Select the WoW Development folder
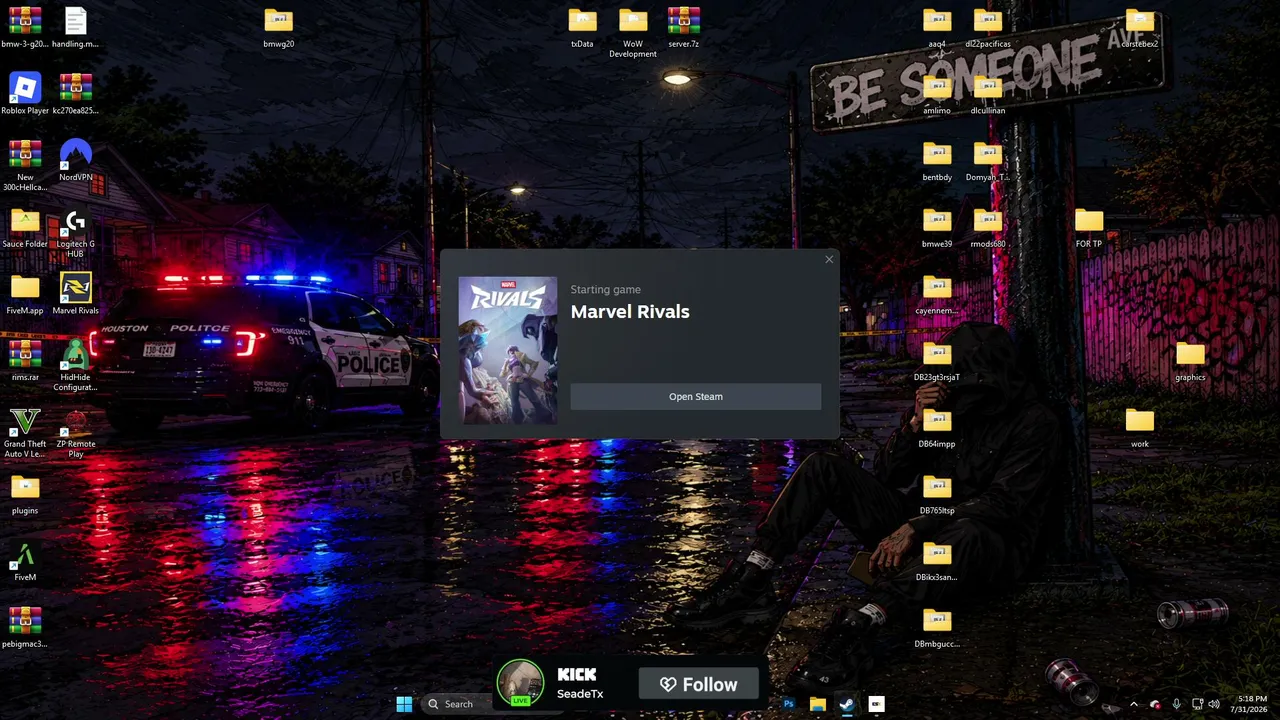Viewport: 1280px width, 720px height. (x=633, y=32)
